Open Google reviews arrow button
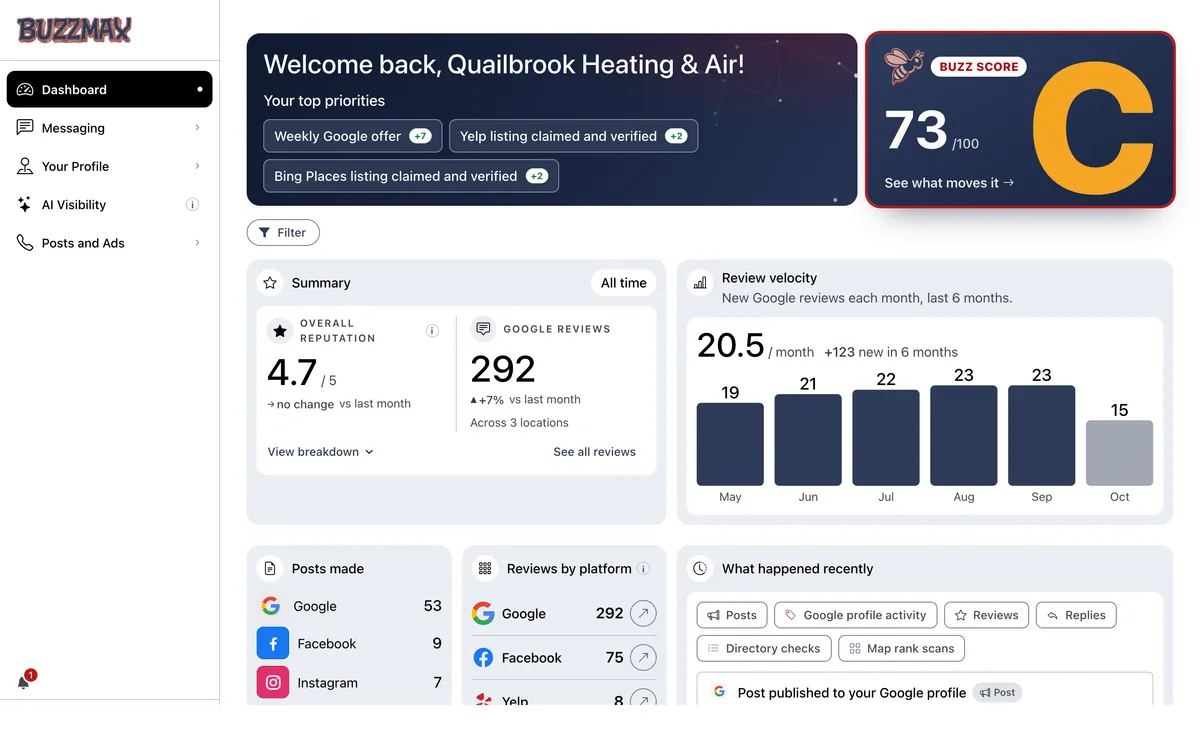Viewport: 1200px width, 750px height. [644, 614]
